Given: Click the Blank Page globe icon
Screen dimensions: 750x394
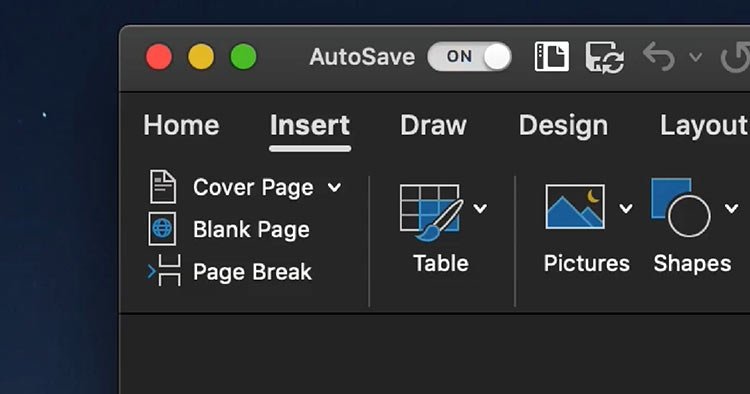Looking at the screenshot, I should [x=162, y=229].
